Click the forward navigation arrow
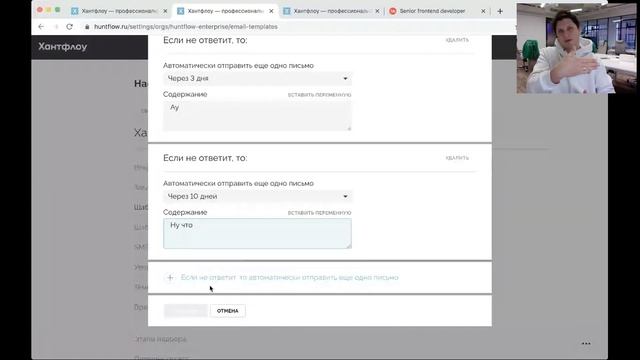This screenshot has width=640, height=360. (56, 27)
